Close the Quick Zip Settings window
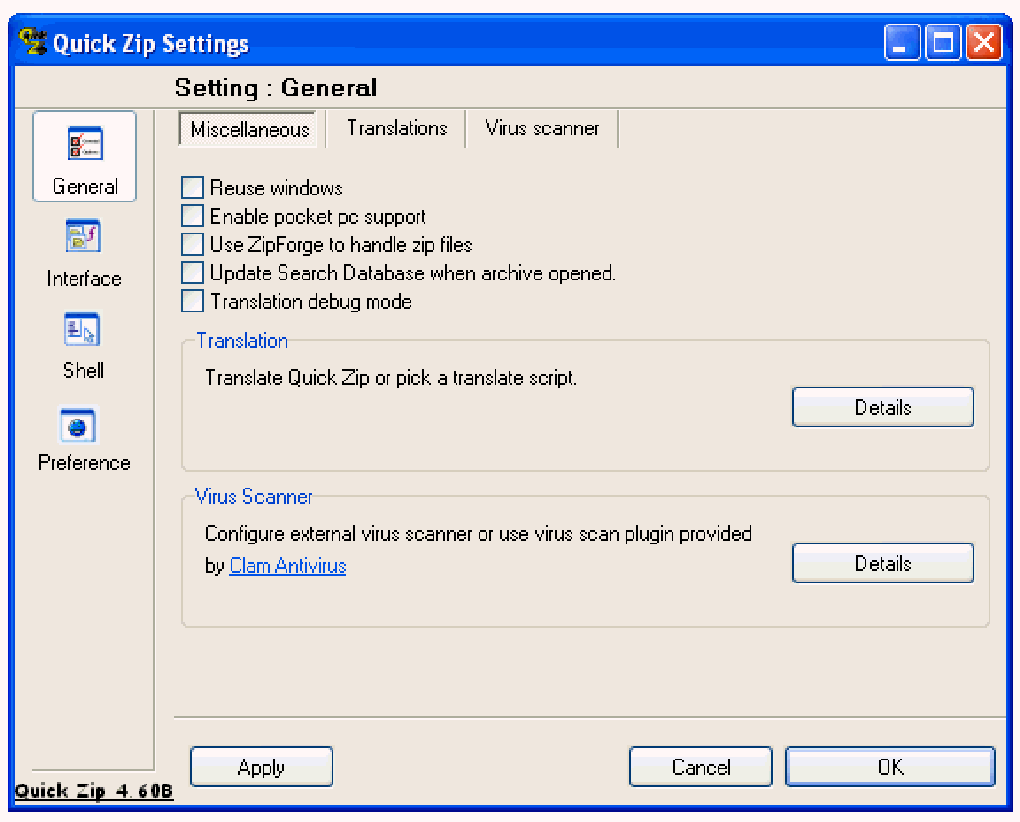Viewport: 1020px width, 822px height. 984,42
